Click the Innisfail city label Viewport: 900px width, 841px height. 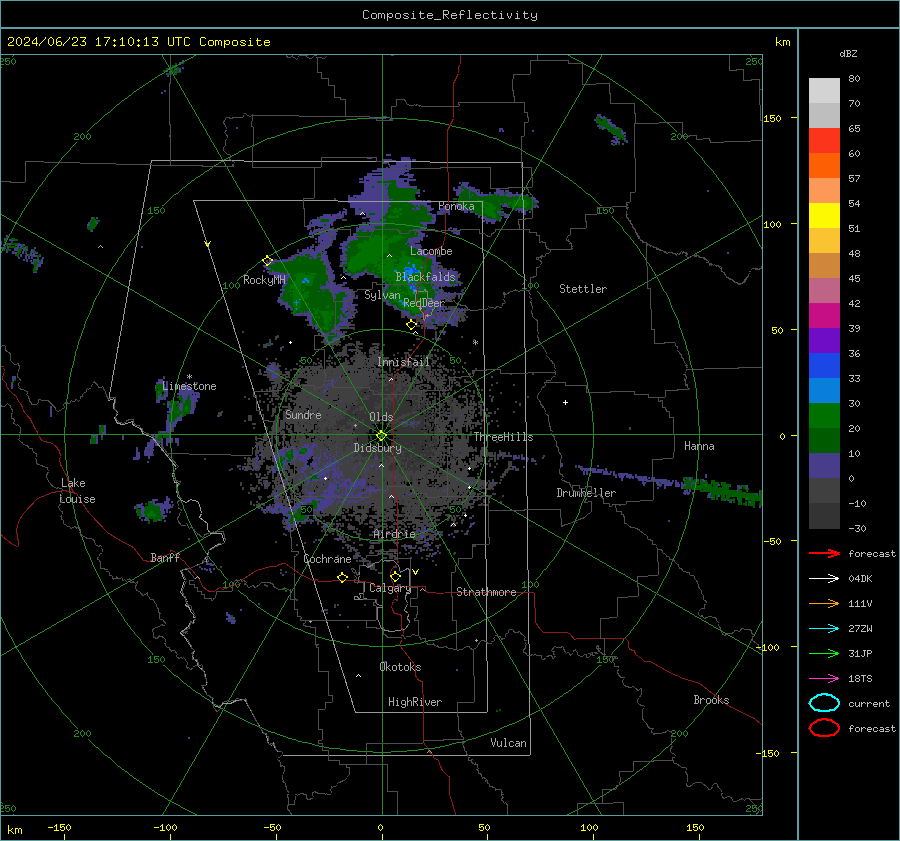coord(403,362)
